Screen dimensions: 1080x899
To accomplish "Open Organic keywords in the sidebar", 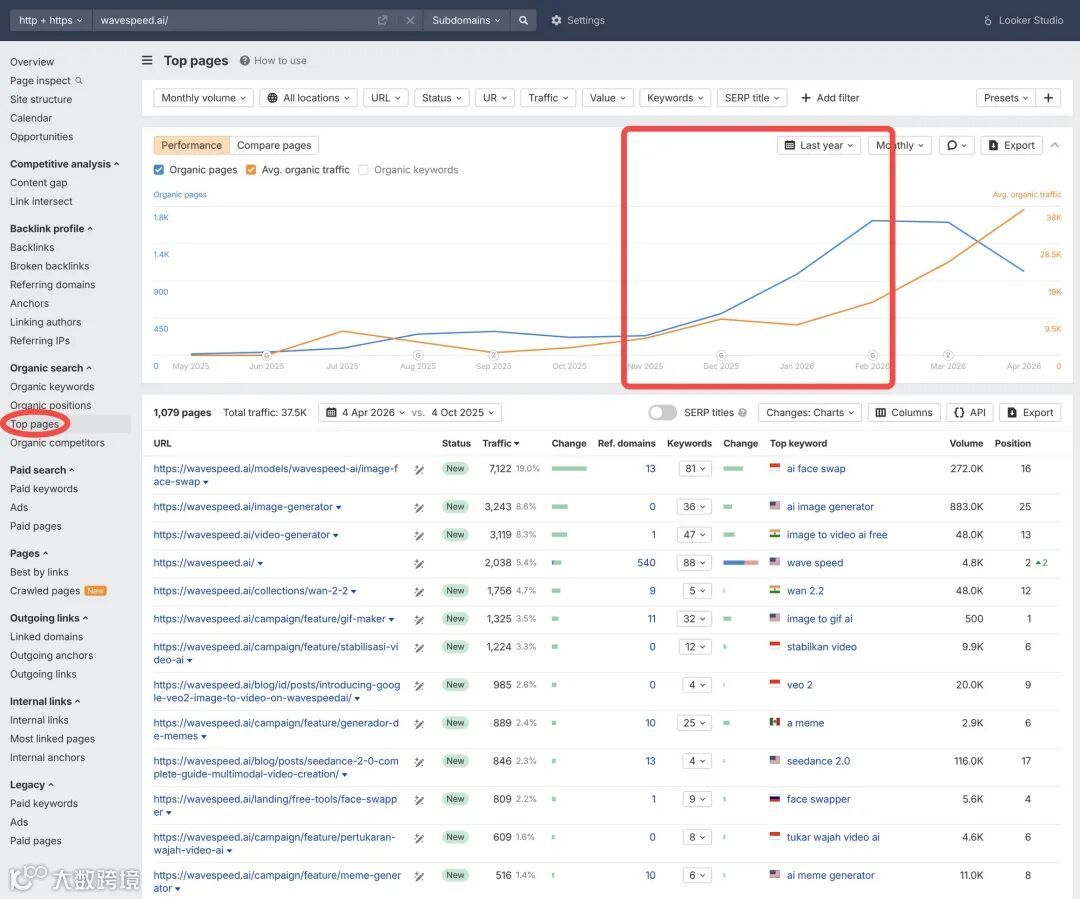I will point(52,387).
